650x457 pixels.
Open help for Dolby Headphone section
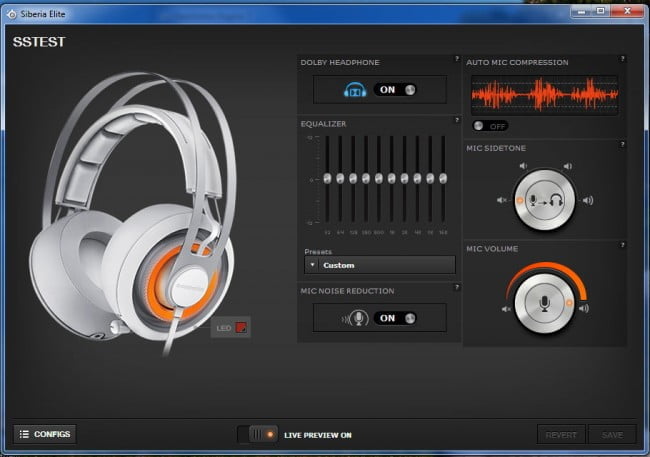[x=457, y=58]
